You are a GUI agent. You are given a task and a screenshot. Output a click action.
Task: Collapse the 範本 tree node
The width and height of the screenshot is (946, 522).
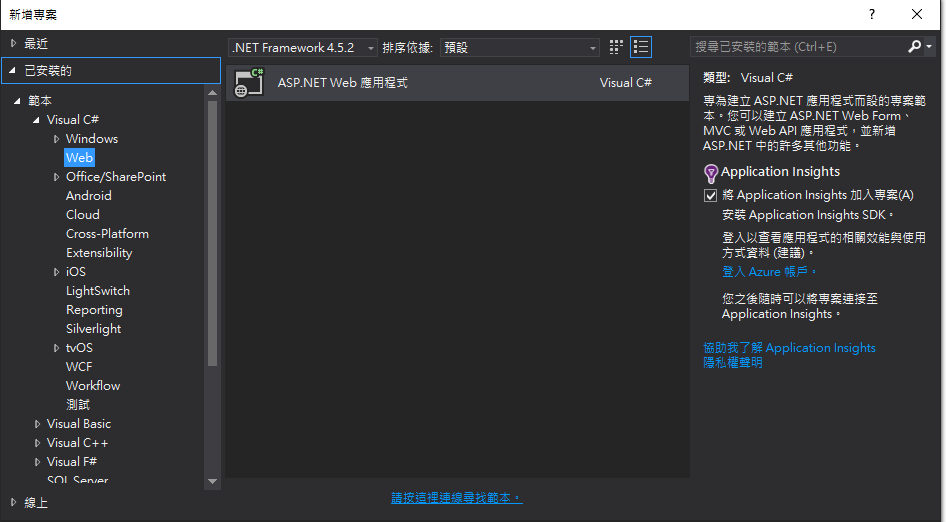point(17,101)
